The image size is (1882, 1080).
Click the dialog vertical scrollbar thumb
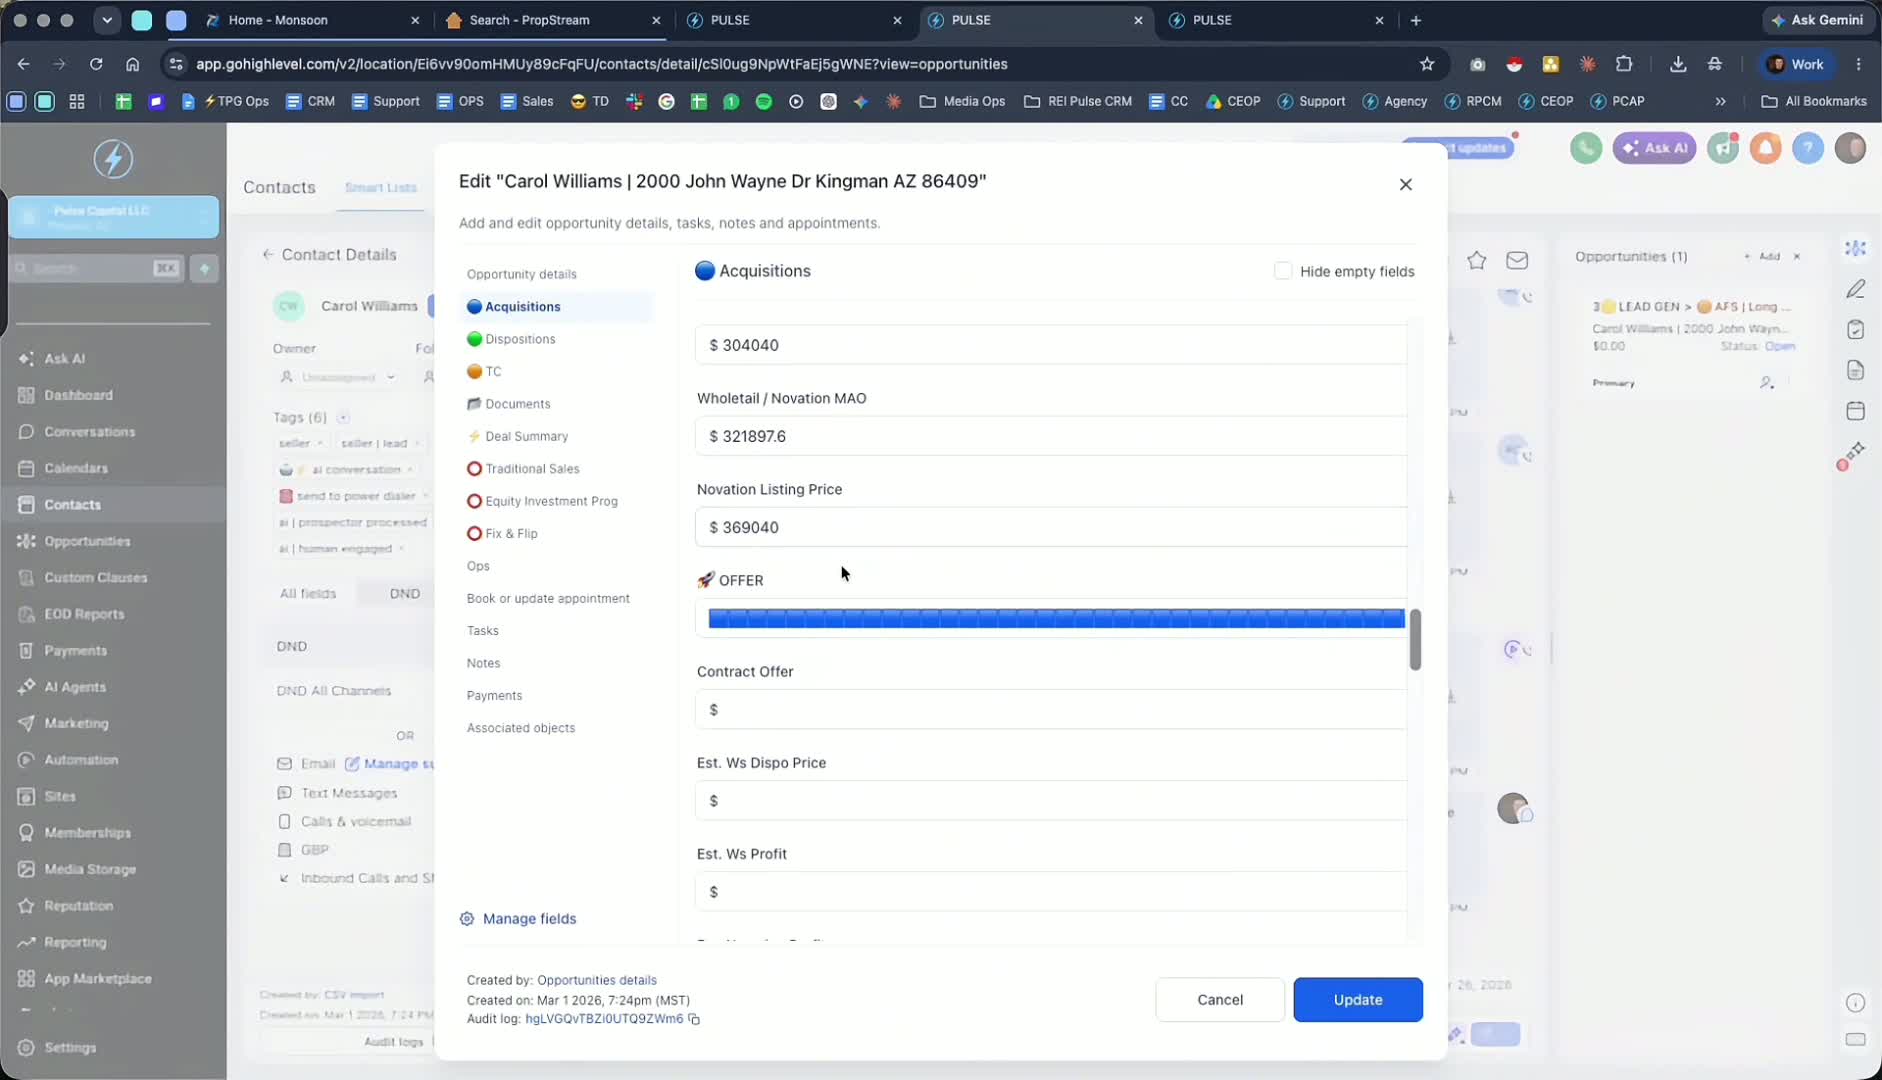1415,640
